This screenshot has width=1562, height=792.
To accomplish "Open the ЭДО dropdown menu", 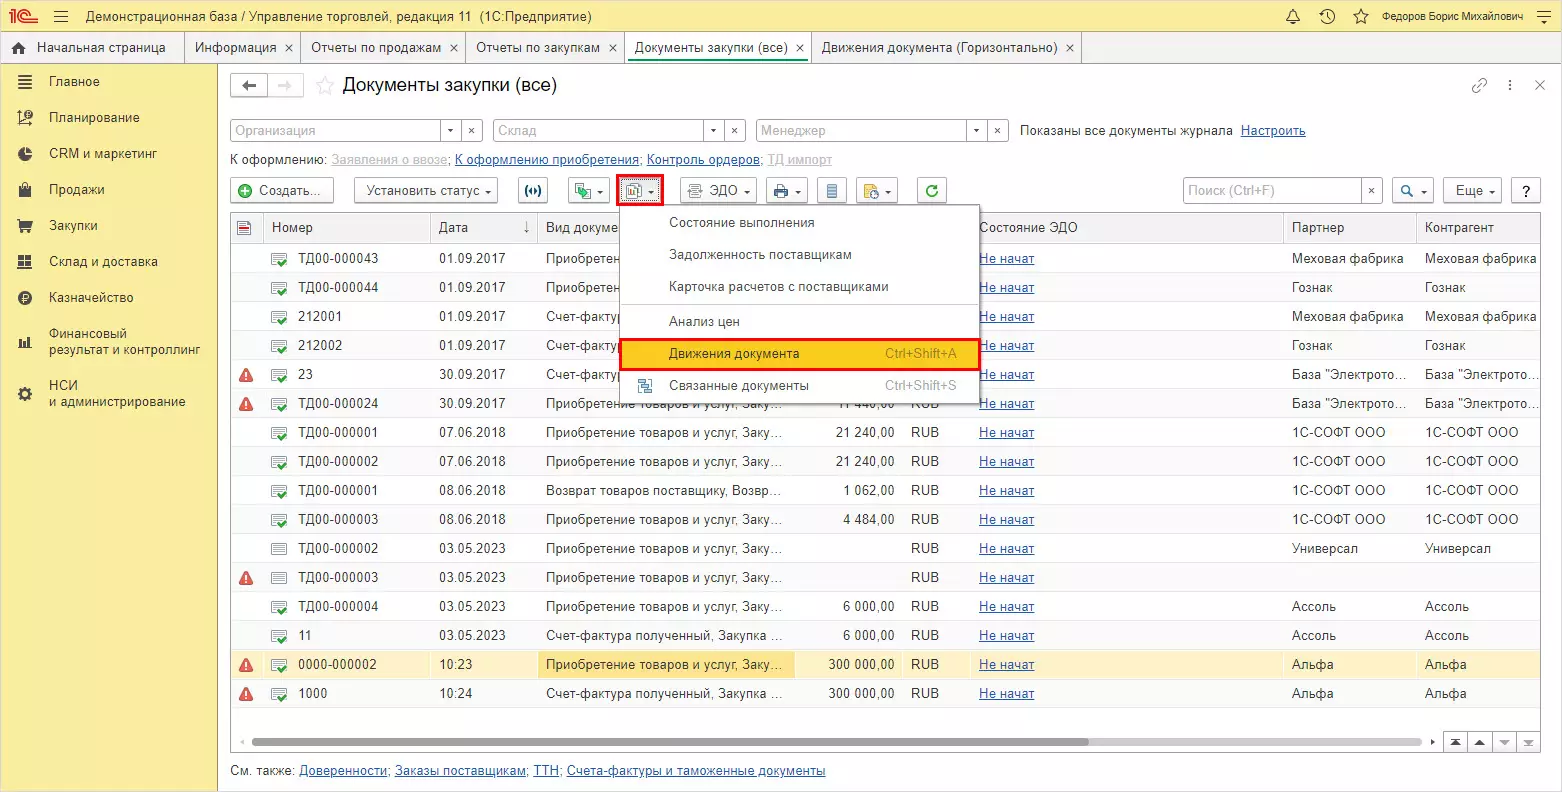I will pyautogui.click(x=718, y=191).
